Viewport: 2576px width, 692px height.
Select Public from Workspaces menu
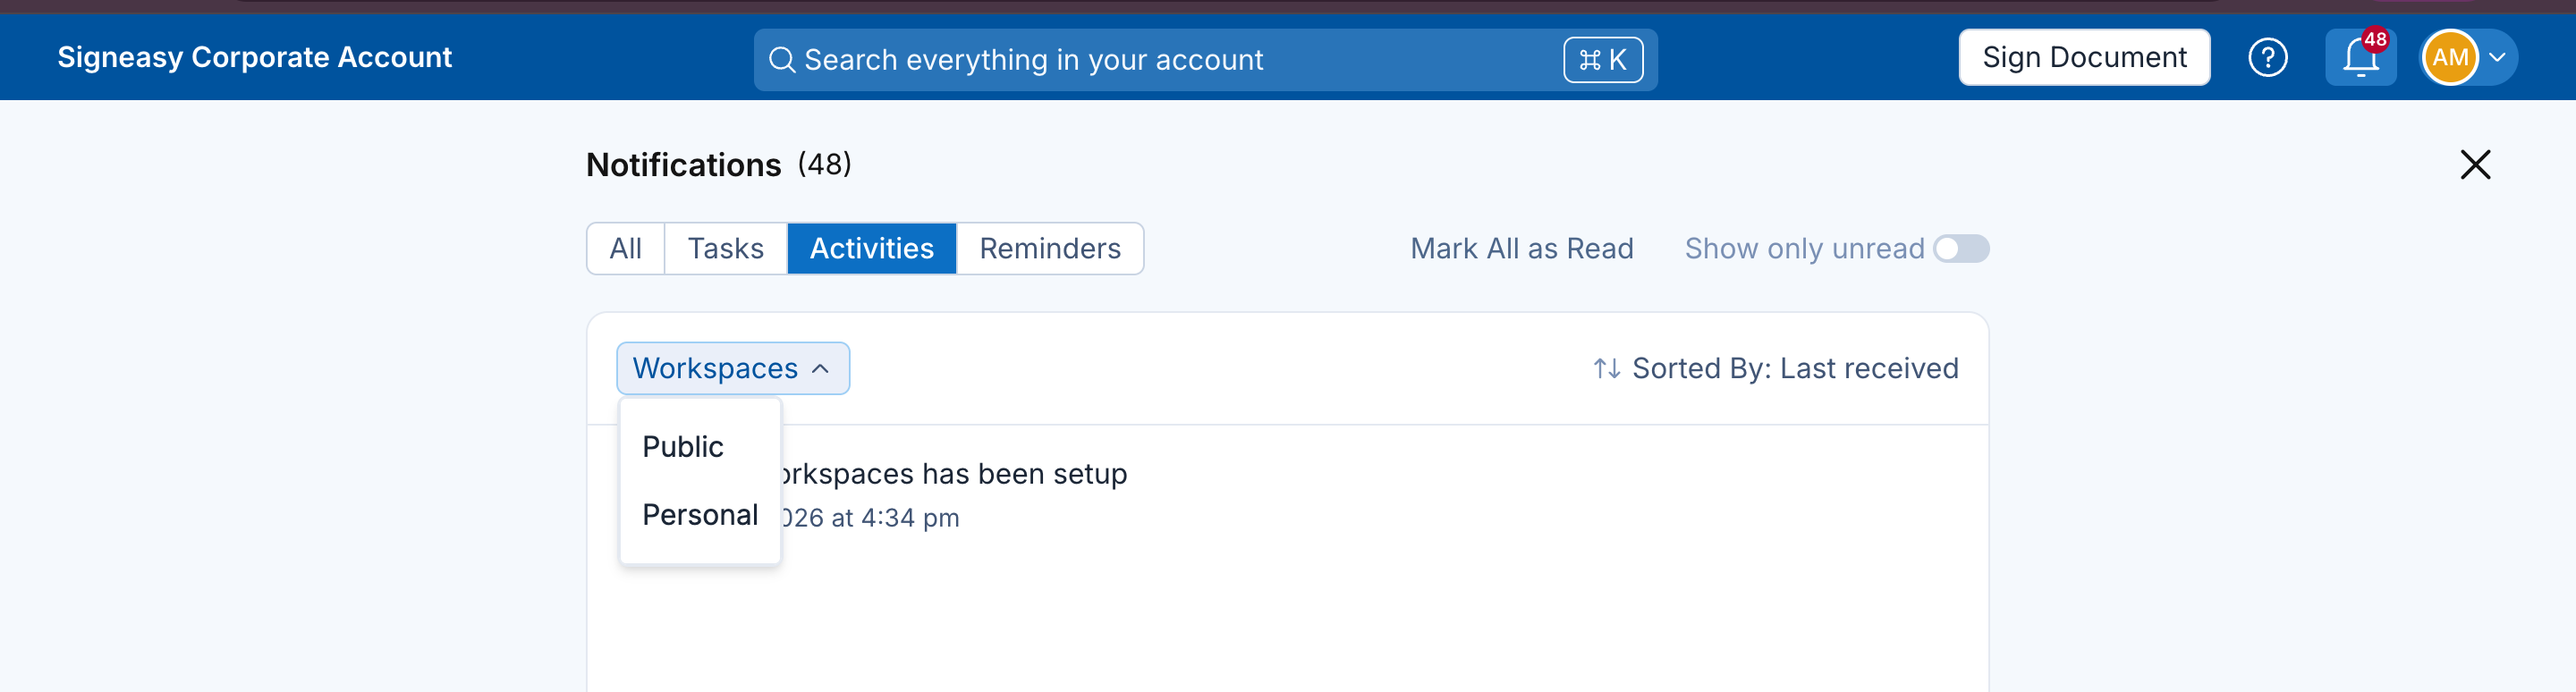pyautogui.click(x=683, y=447)
